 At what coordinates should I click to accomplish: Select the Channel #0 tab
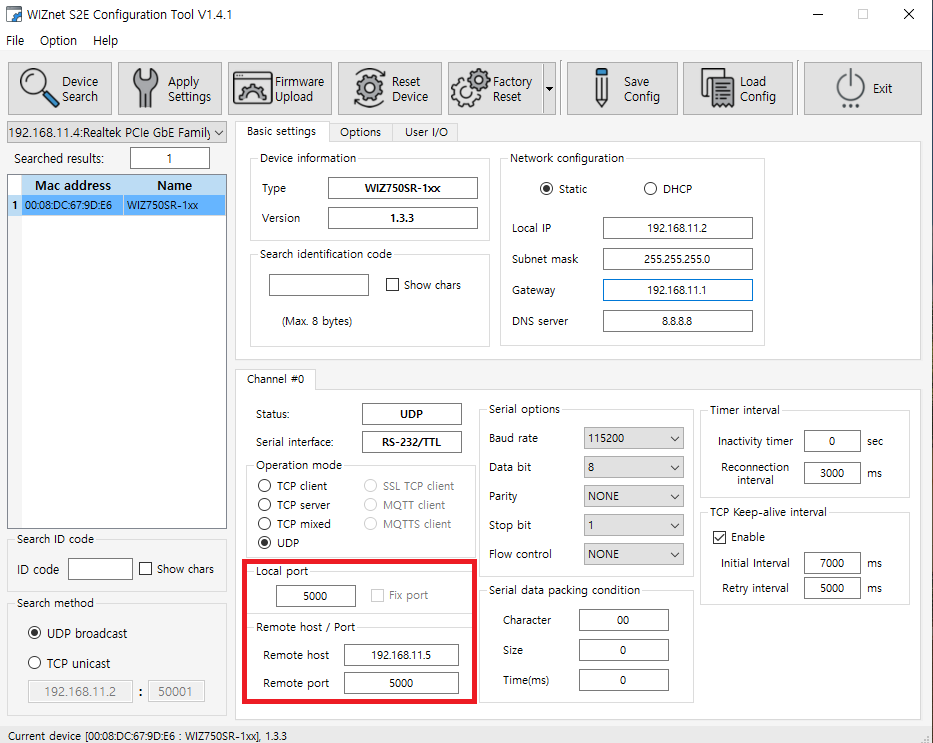(x=275, y=379)
